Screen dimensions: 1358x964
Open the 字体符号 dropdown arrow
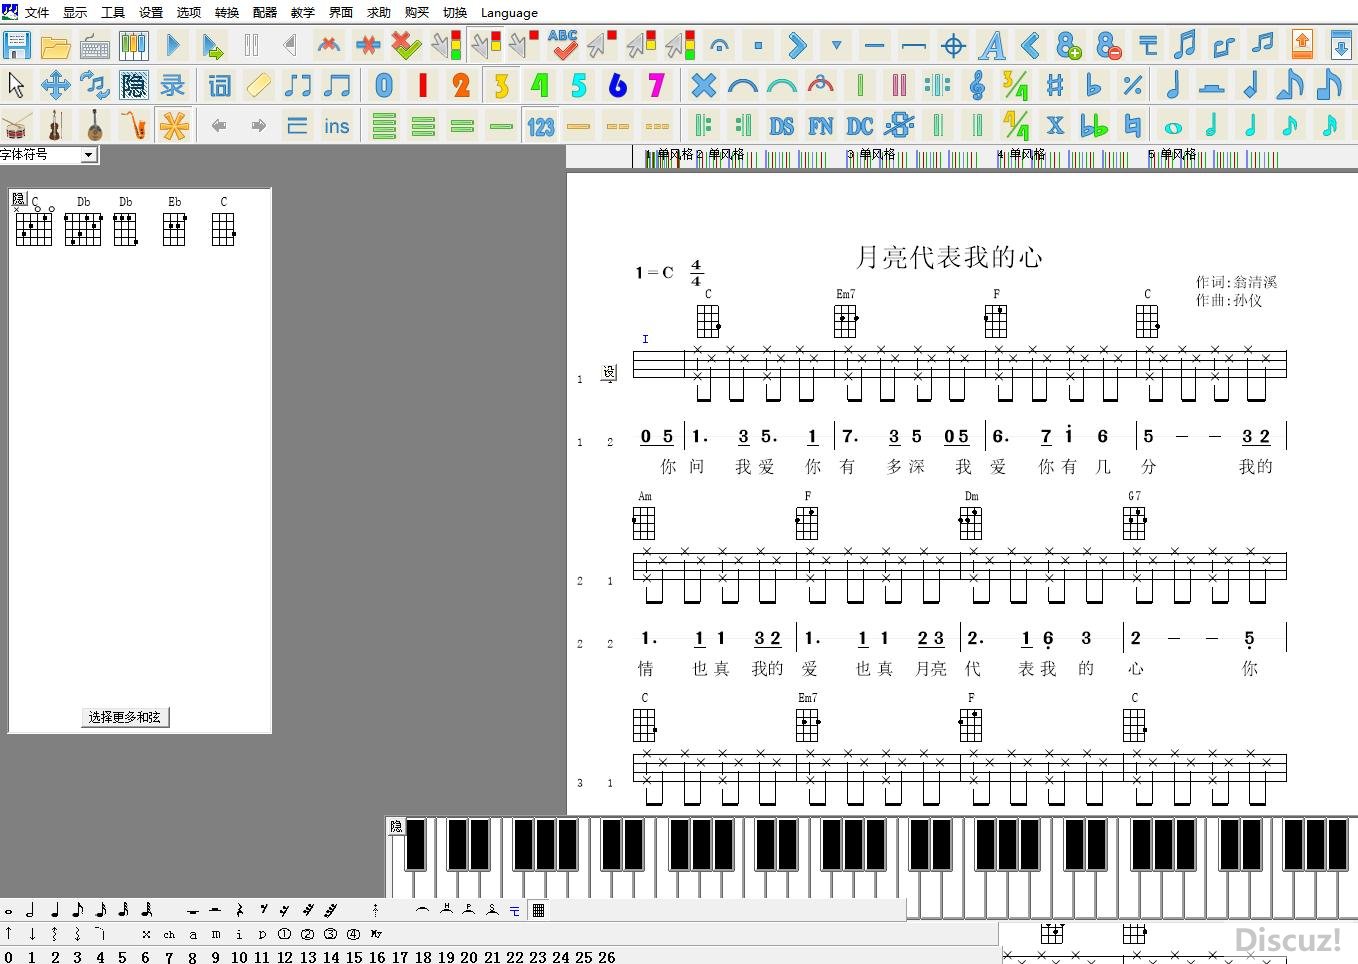pos(89,154)
